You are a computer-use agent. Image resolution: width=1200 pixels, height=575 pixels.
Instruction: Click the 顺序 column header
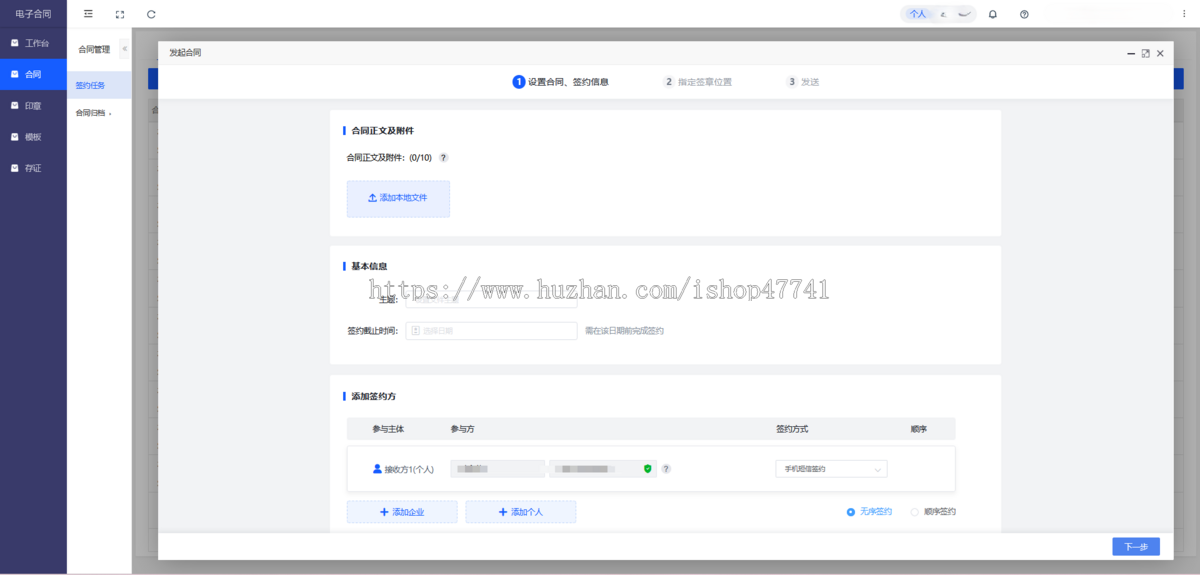[x=918, y=429]
